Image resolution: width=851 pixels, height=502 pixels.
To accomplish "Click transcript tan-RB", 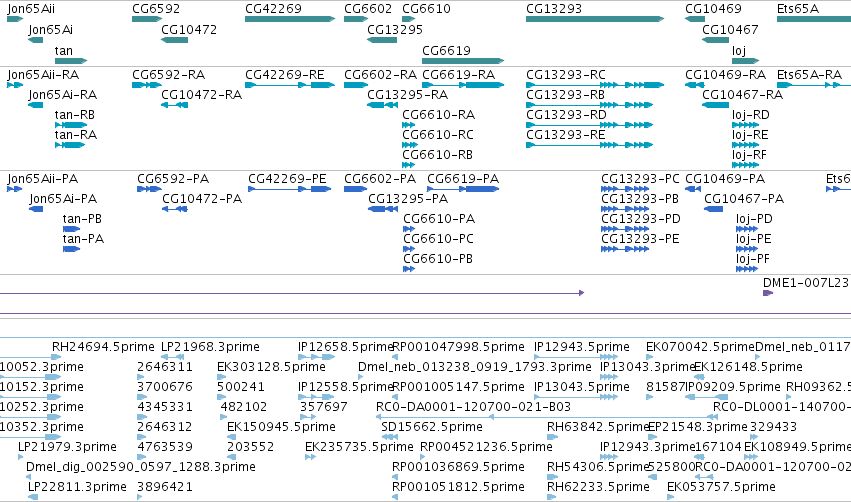I will [x=74, y=115].
